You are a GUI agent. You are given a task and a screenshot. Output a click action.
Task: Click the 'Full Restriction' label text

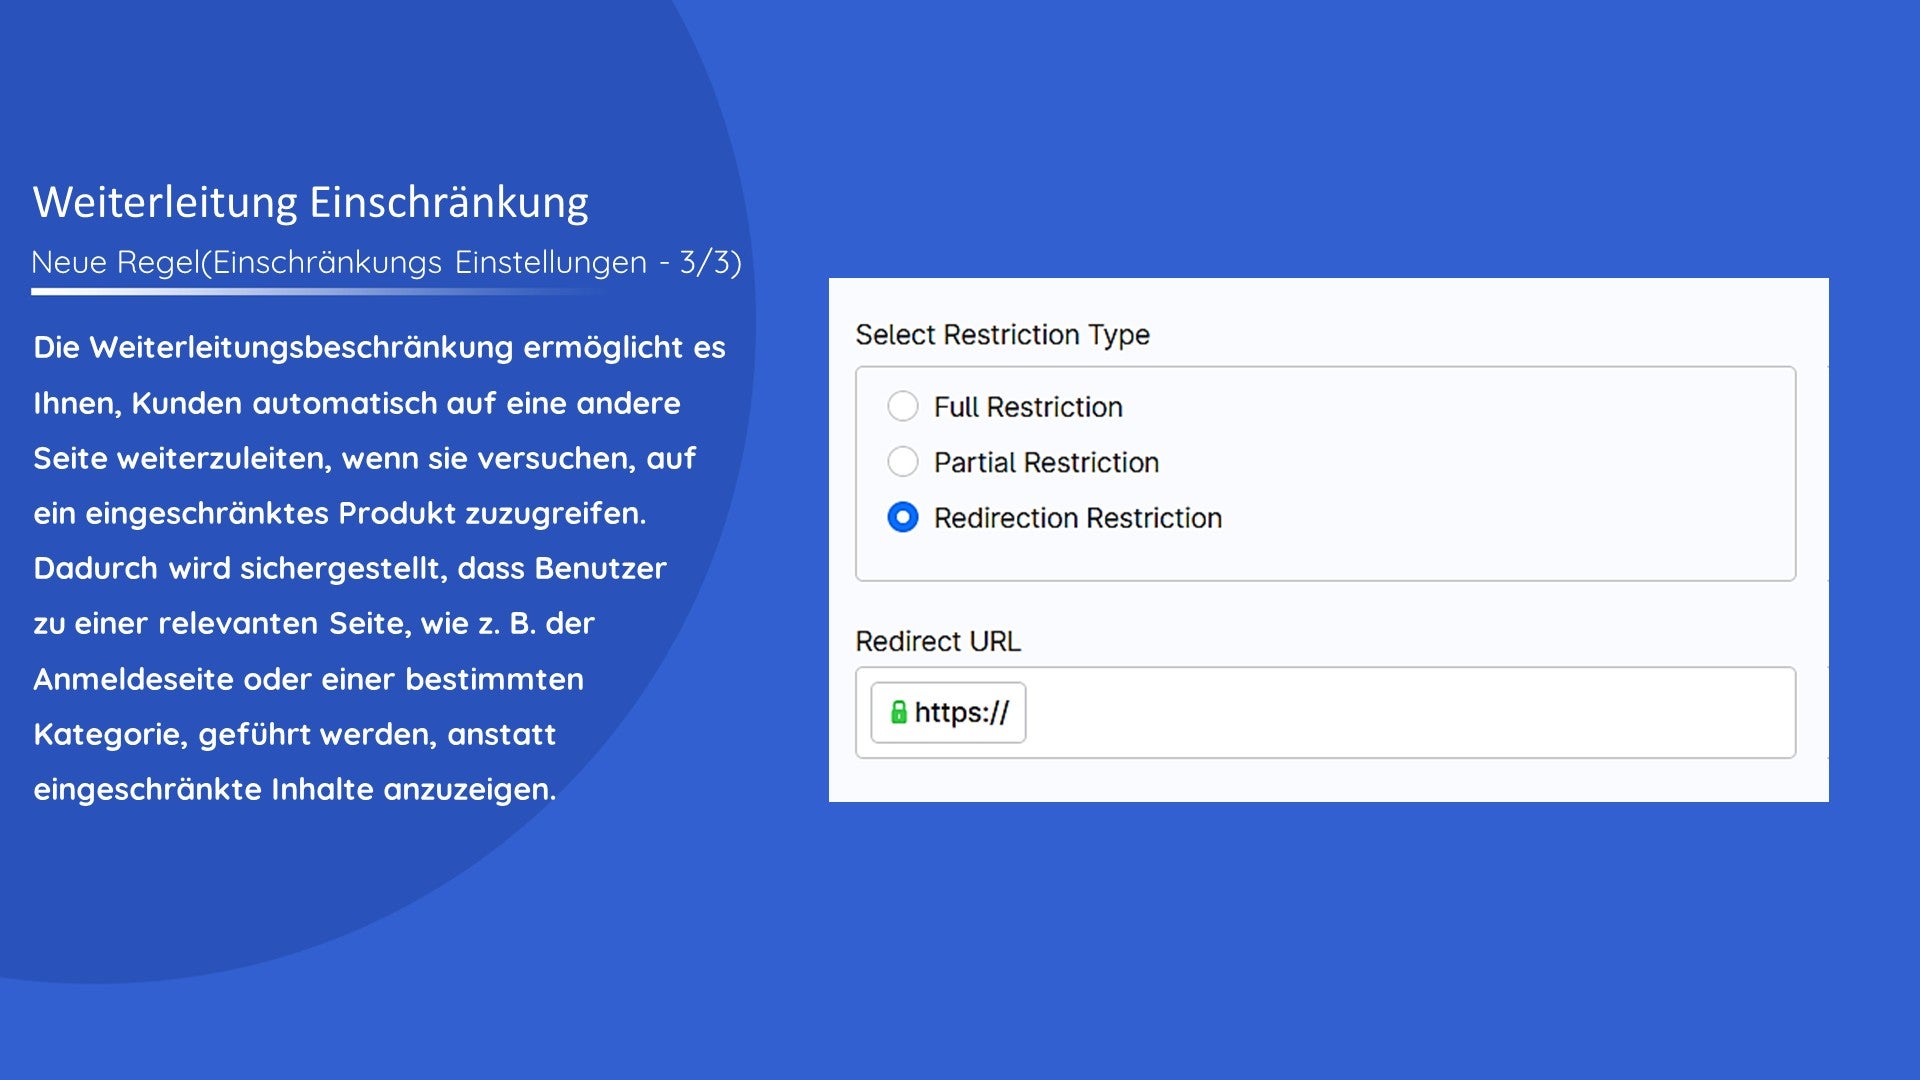point(1028,407)
